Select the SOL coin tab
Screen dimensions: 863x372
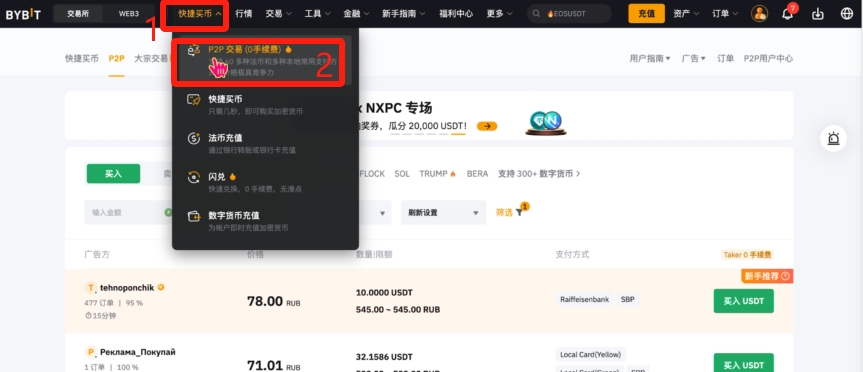point(402,174)
